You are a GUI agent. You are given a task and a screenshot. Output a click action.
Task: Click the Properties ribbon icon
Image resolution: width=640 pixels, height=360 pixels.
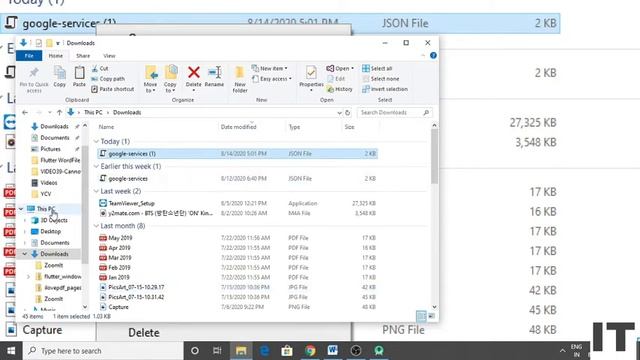point(311,73)
